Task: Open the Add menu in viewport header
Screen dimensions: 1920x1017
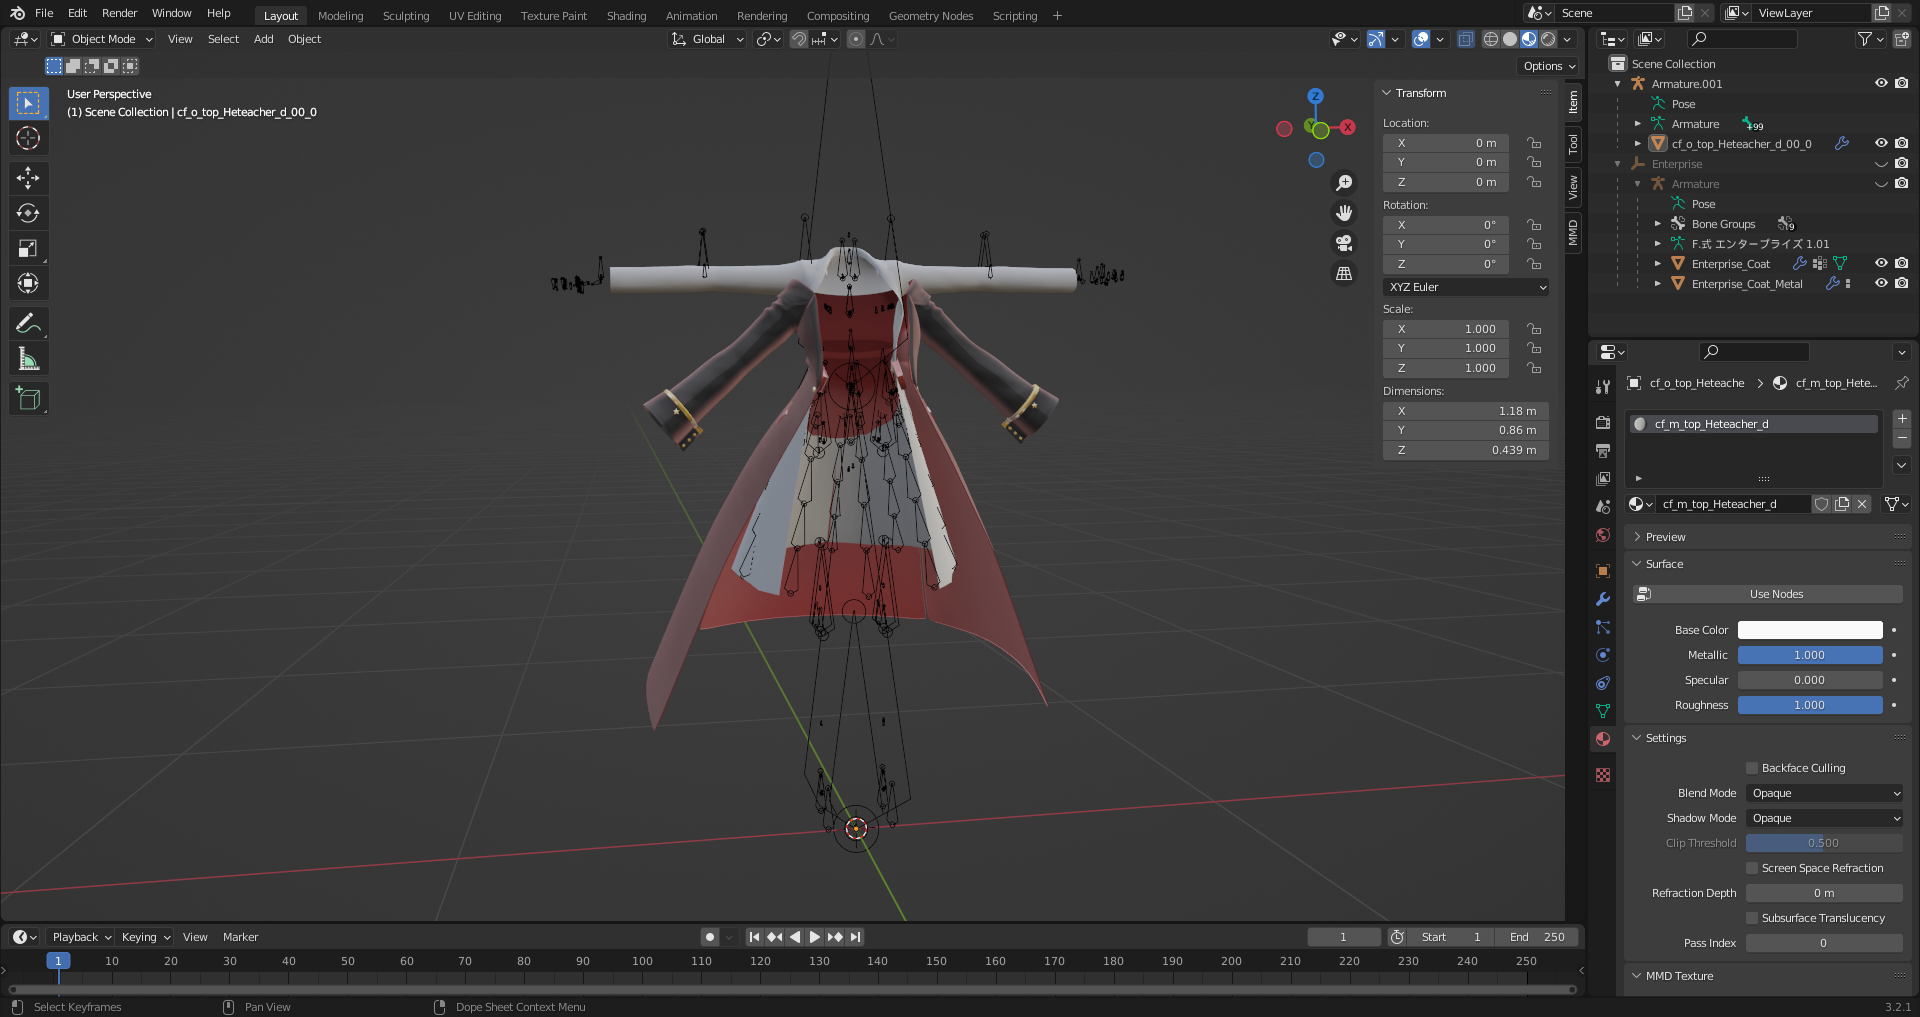Action: pos(263,39)
